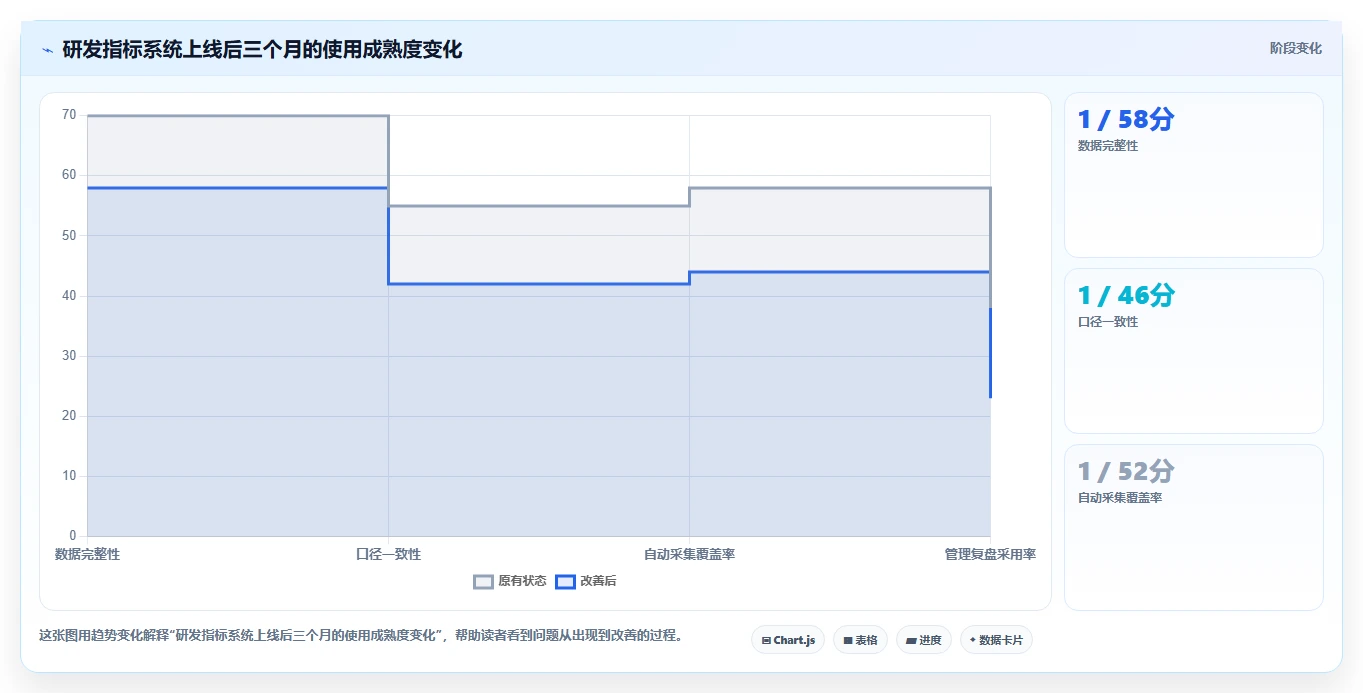Click the y-axis value 60
Screen dimensions: 1363x693
point(69,175)
